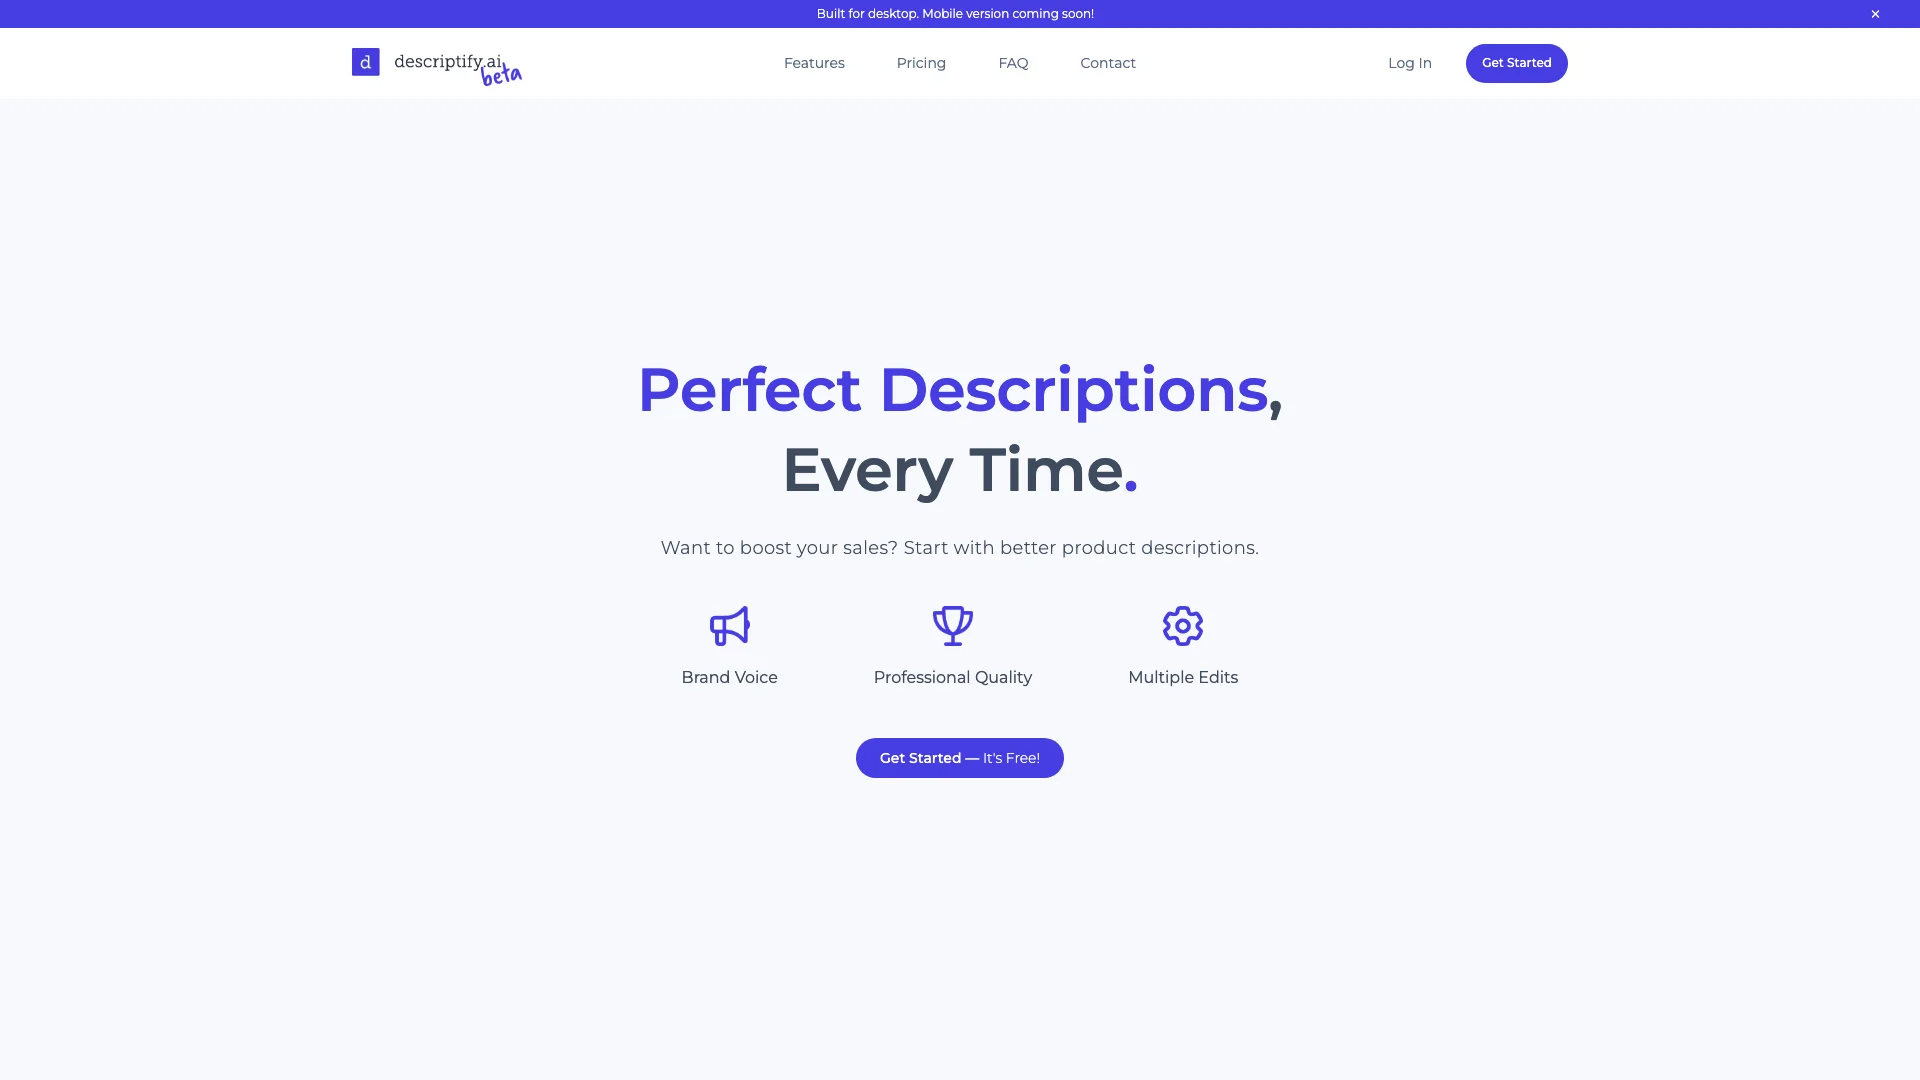
Task: Click the Multiple Edits gear settings icon
Action: coord(1183,625)
